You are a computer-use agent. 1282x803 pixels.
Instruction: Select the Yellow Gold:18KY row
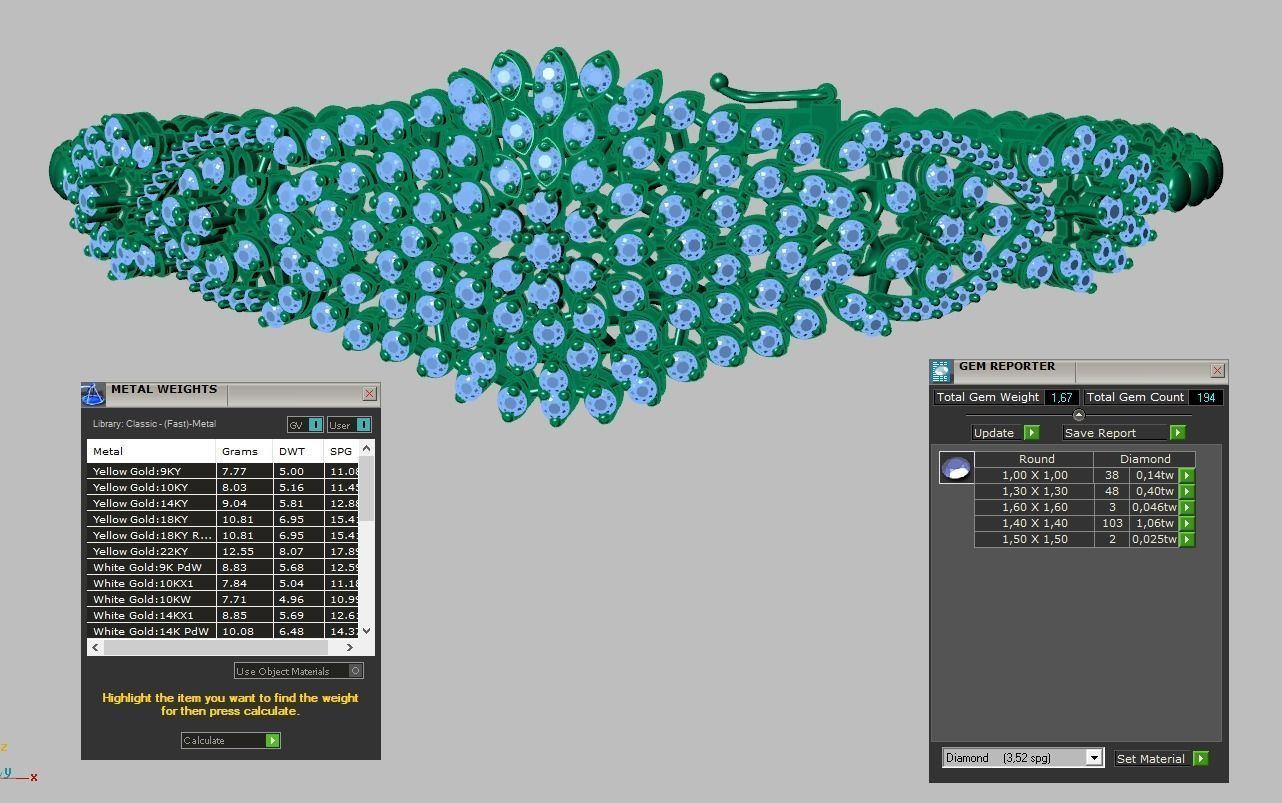(150, 520)
